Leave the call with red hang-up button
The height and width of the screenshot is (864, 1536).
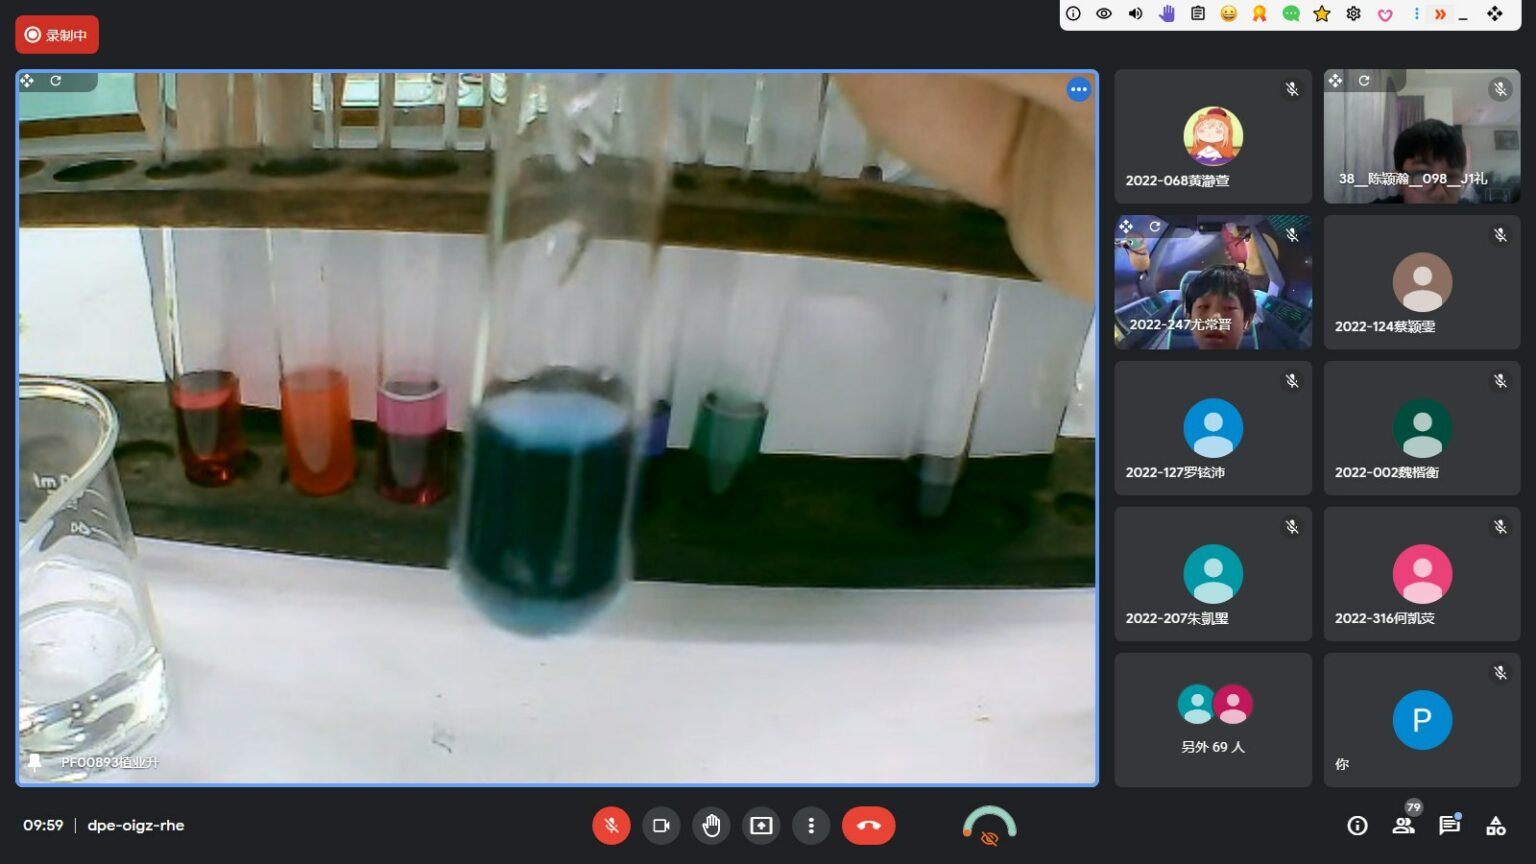868,825
